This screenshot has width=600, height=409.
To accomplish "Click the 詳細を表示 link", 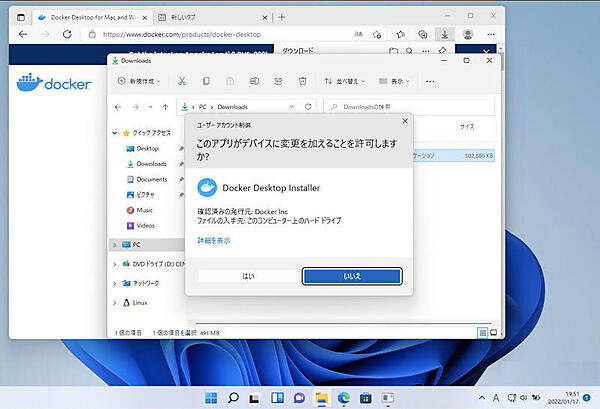I will [214, 241].
